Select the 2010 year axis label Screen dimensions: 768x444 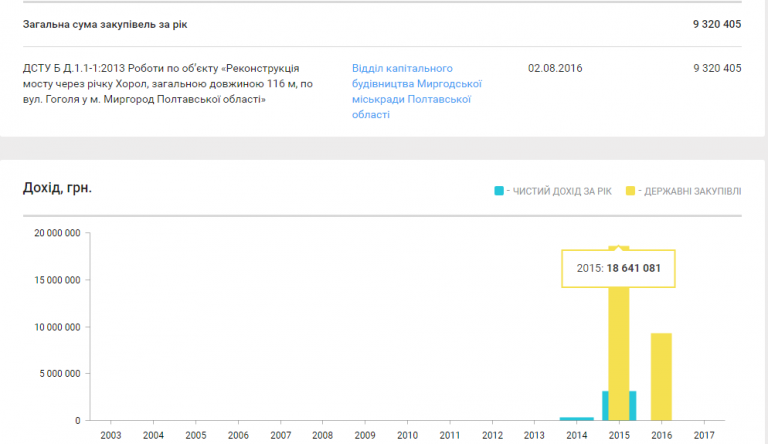pyautogui.click(x=407, y=435)
